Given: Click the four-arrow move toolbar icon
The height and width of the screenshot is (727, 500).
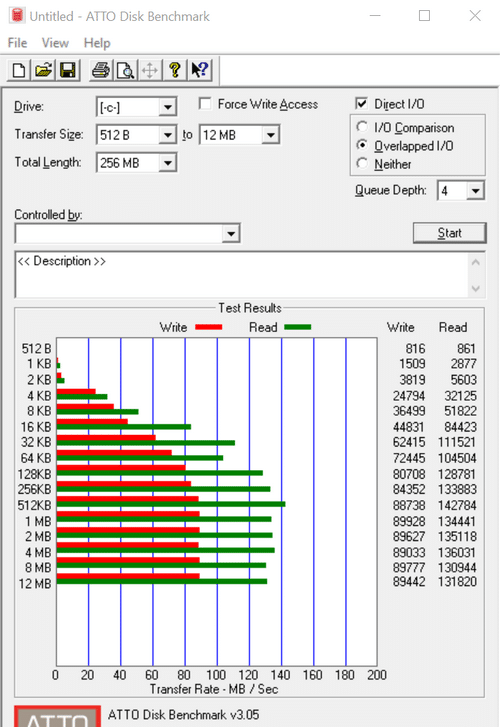Looking at the screenshot, I should [x=150, y=71].
